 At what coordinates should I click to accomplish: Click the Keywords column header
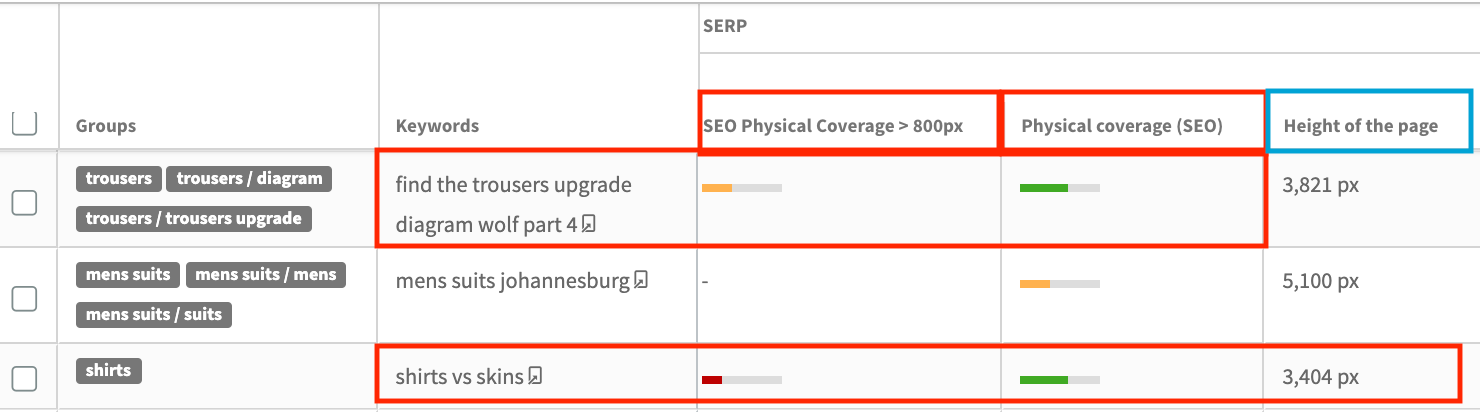437,126
